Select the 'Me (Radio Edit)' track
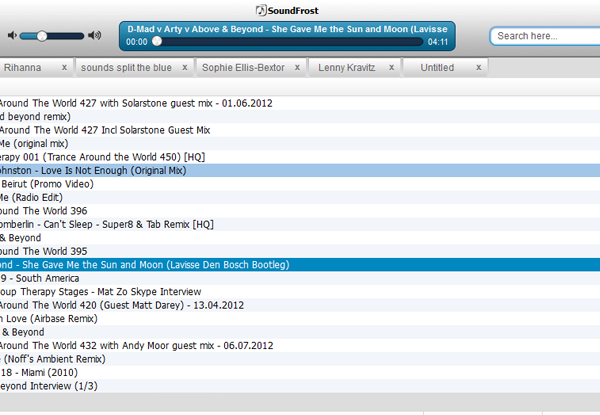 (300, 197)
